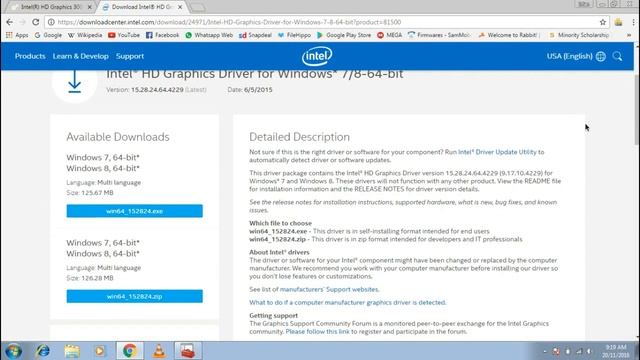Click Chrome icon in taskbar
This screenshot has height=360, width=640.
pos(130,351)
